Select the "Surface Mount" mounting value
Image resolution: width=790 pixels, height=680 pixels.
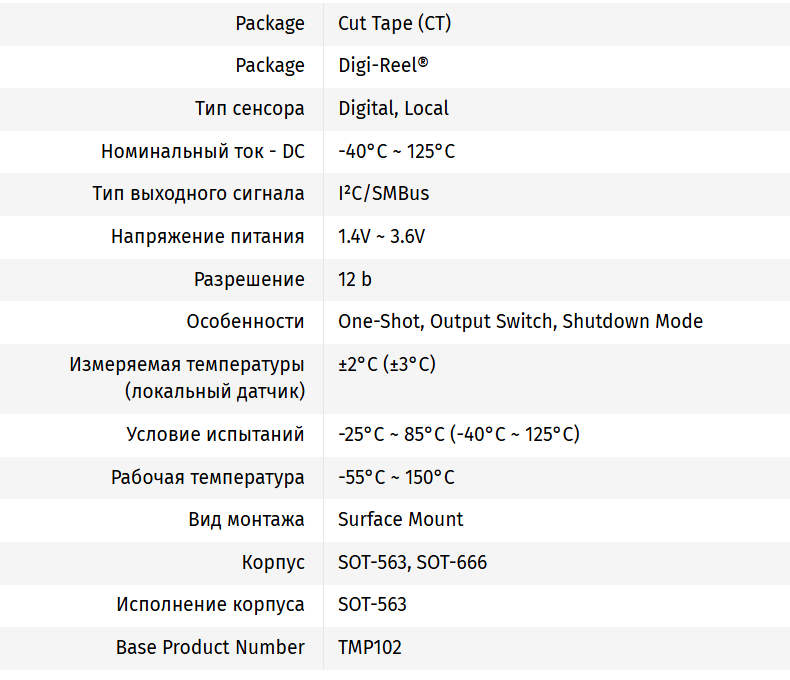click(400, 519)
